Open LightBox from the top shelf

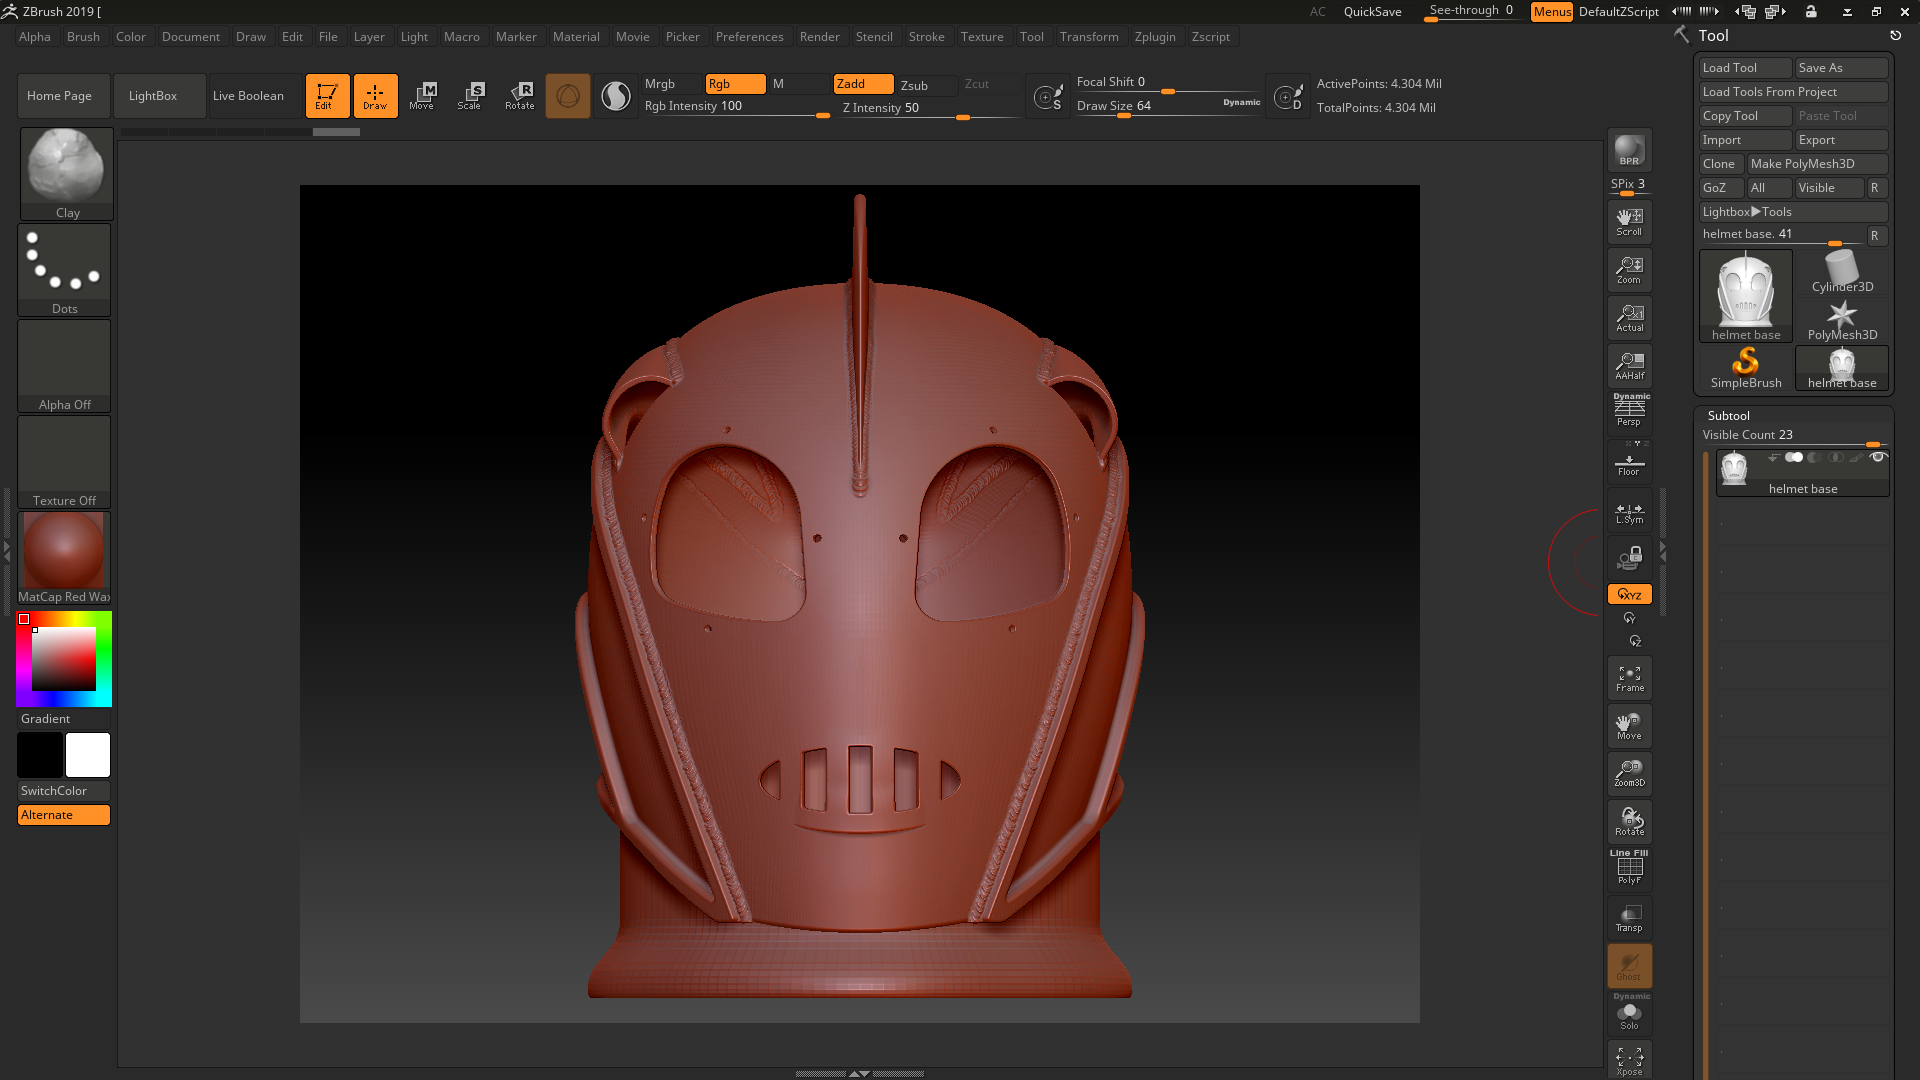(x=160, y=96)
